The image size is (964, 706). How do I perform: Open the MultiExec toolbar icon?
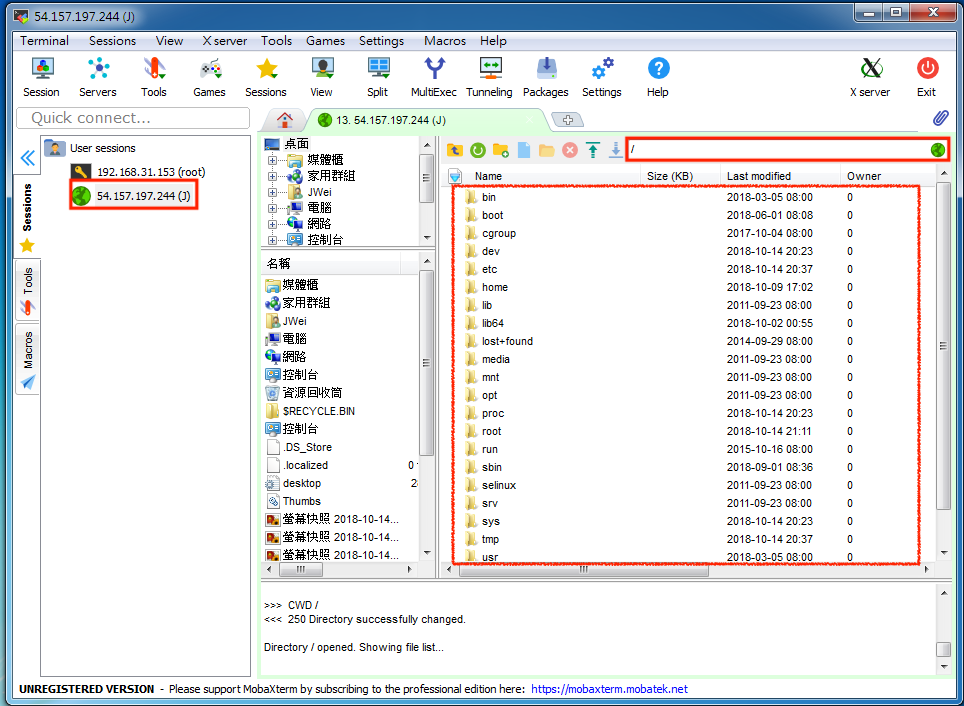[x=434, y=77]
